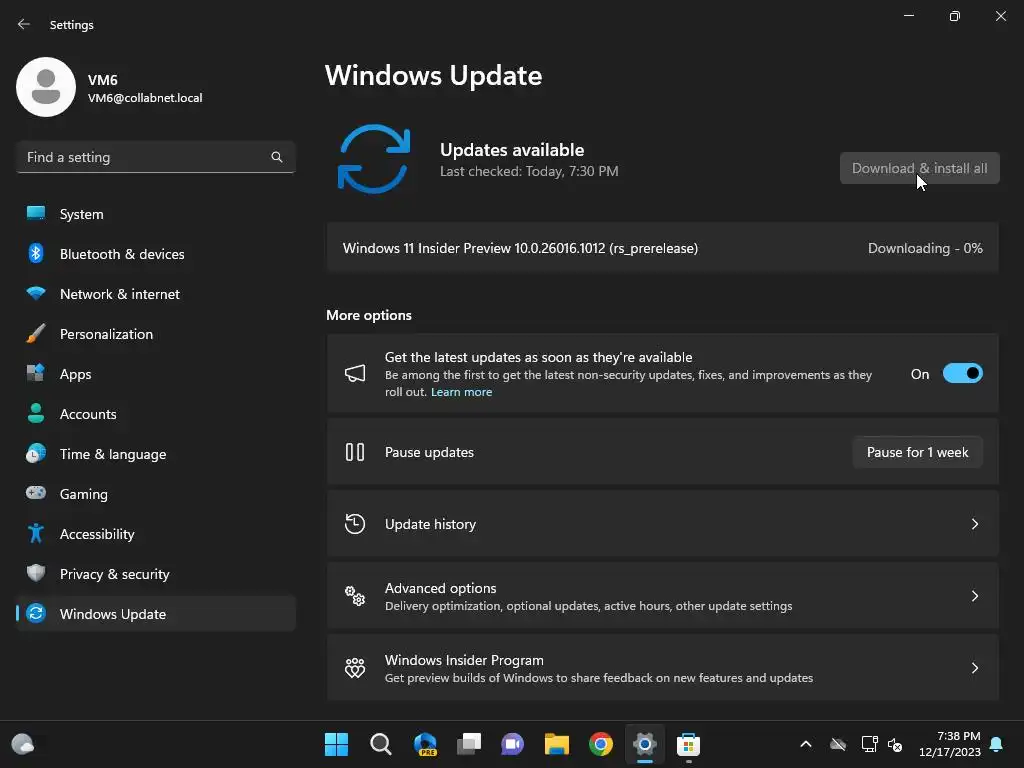Click the Windows Insider Program hearts icon
1024x768 pixels.
tap(355, 667)
